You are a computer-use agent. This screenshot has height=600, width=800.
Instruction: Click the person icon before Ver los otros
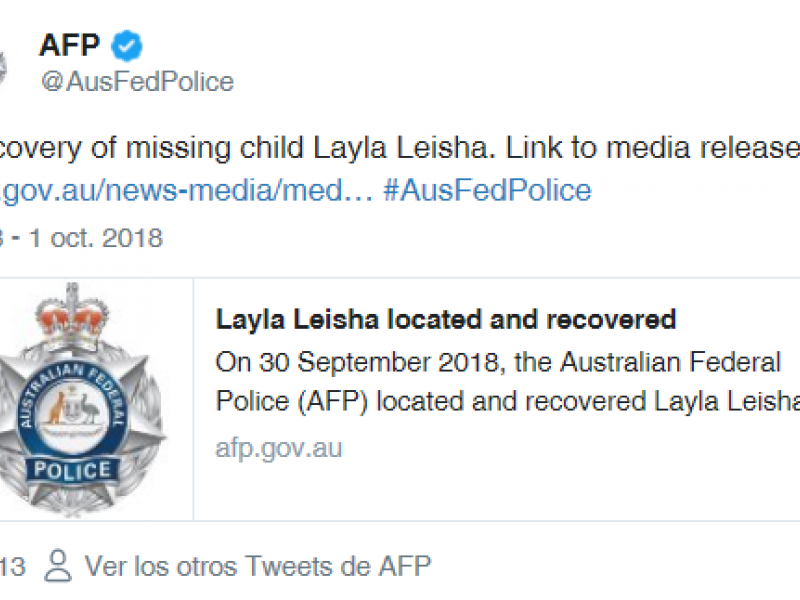click(58, 566)
